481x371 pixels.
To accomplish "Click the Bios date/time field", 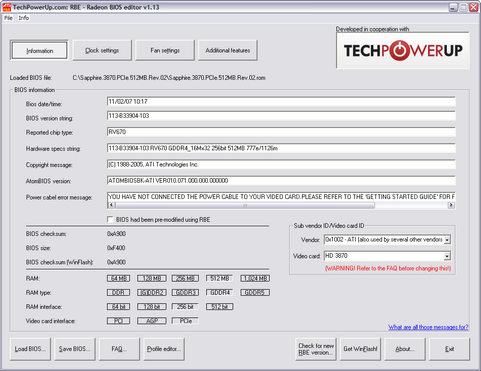I will pos(281,102).
